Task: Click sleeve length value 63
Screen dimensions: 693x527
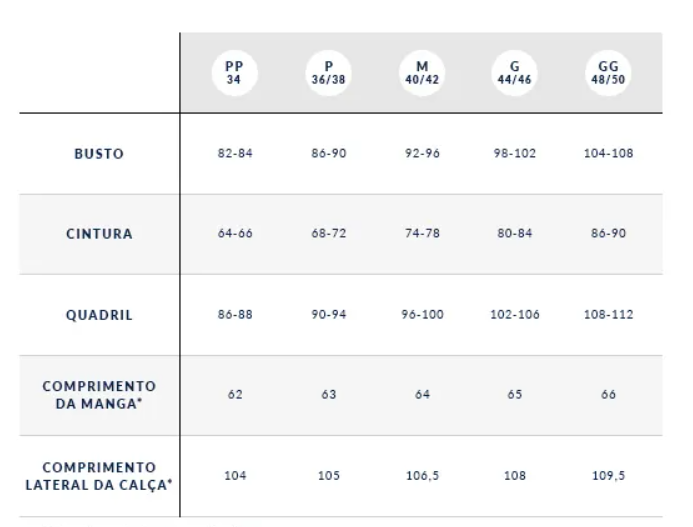Action: (328, 394)
